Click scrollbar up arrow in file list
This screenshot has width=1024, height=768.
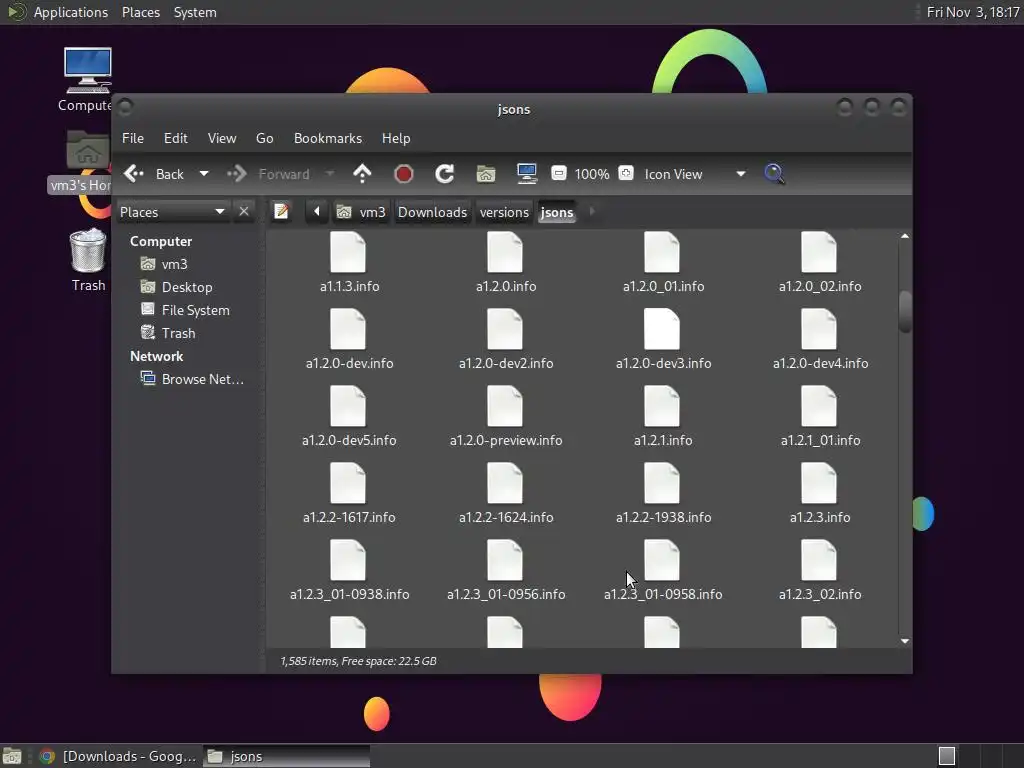[x=904, y=236]
